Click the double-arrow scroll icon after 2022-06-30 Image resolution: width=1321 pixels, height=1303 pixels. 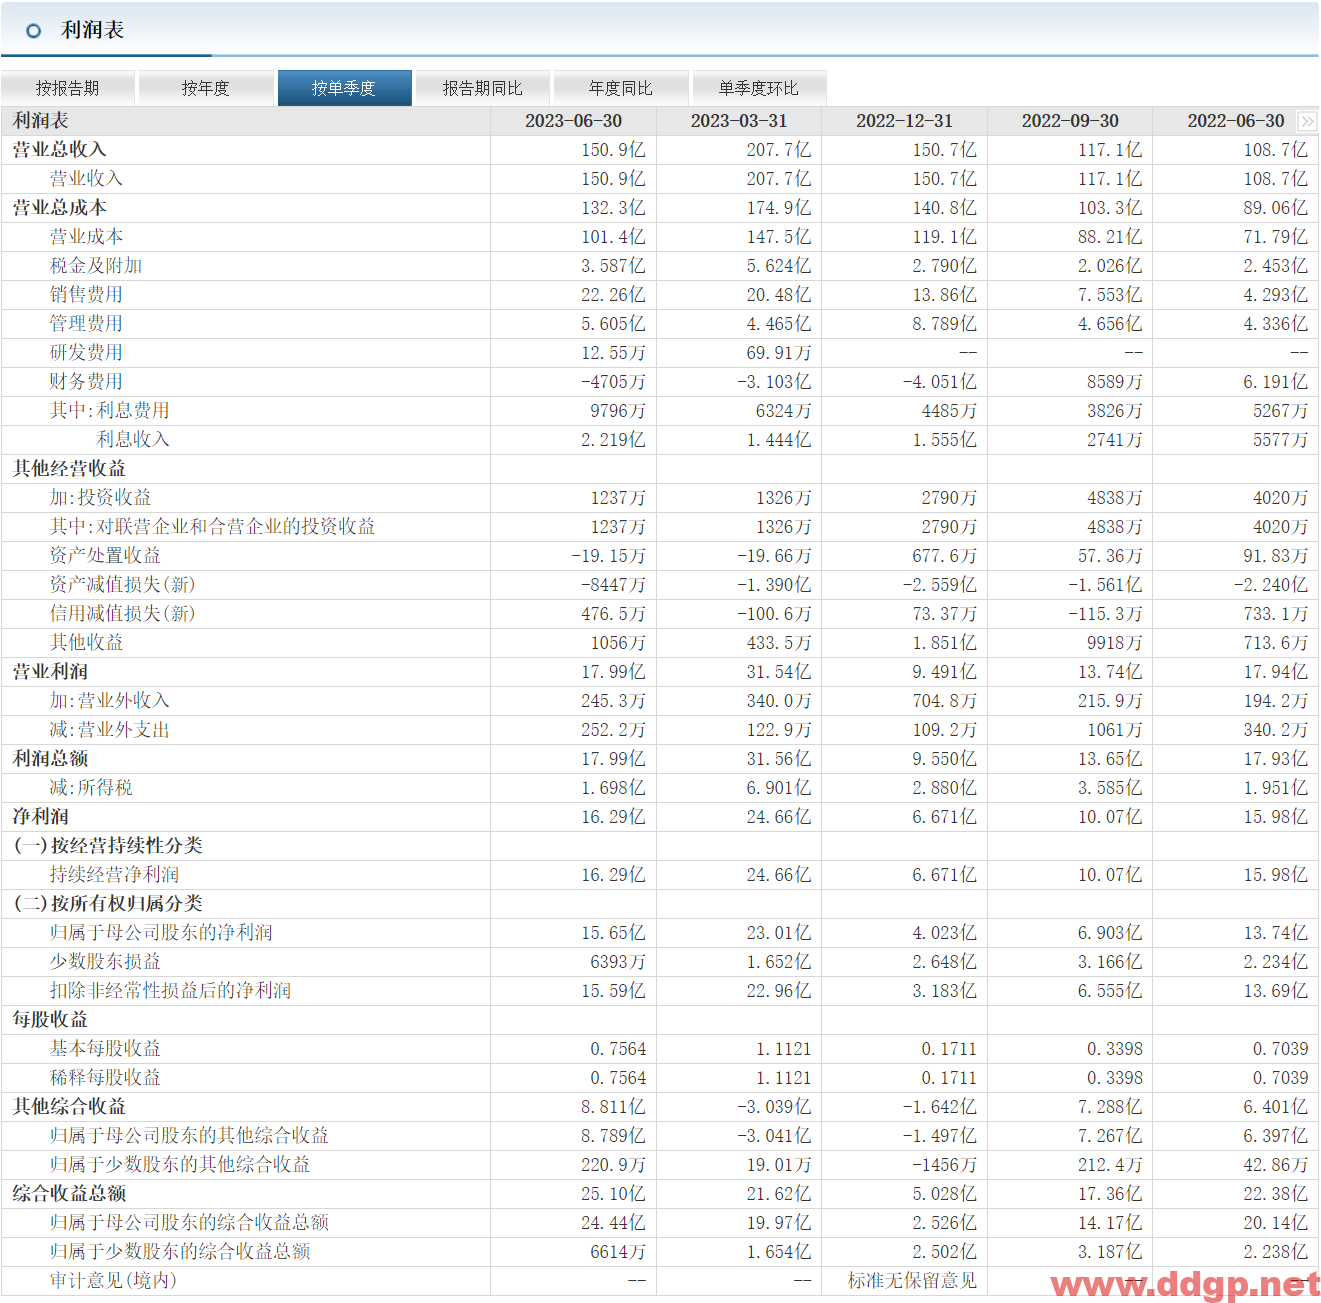tap(1307, 121)
